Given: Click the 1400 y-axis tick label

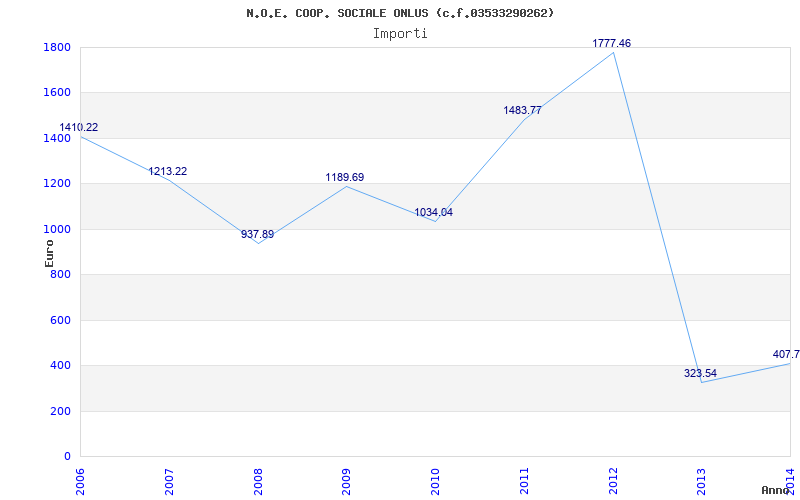Looking at the screenshot, I should (58, 138).
